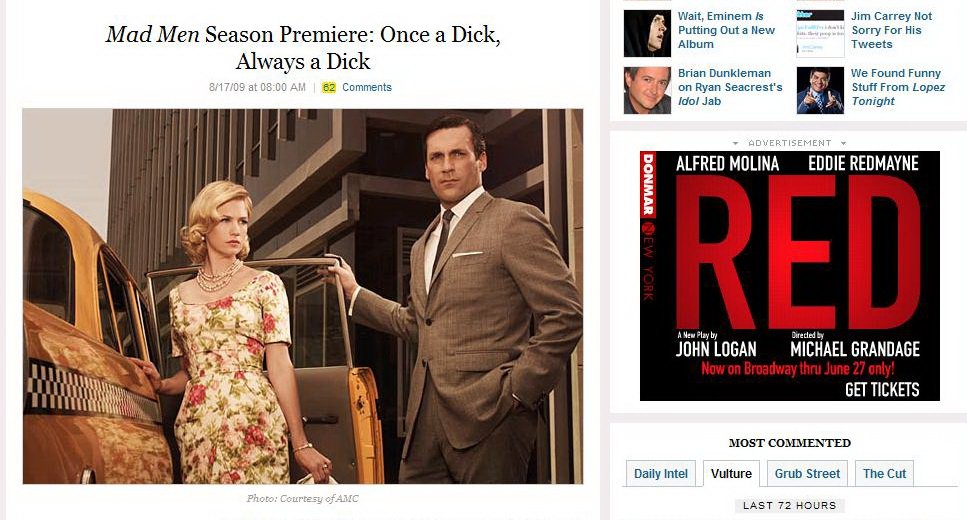Select the Vulture tab
This screenshot has width=967, height=520.
click(x=731, y=474)
